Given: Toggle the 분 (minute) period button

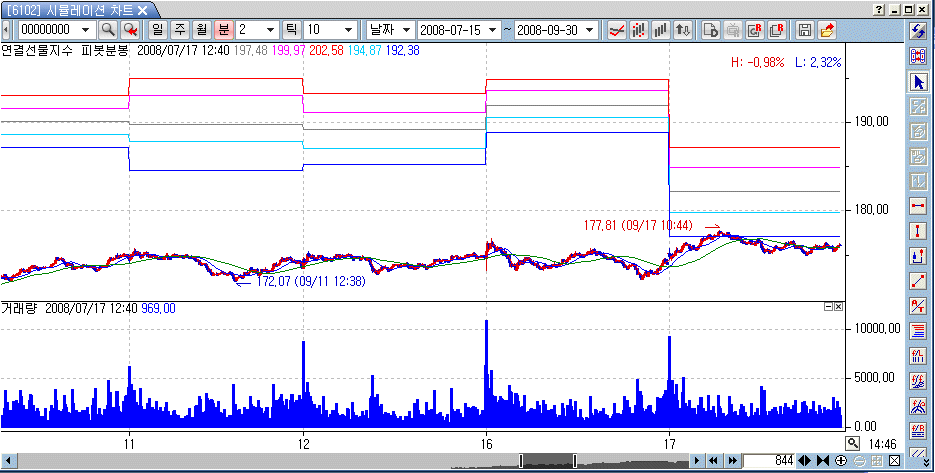Looking at the screenshot, I should pos(223,29).
